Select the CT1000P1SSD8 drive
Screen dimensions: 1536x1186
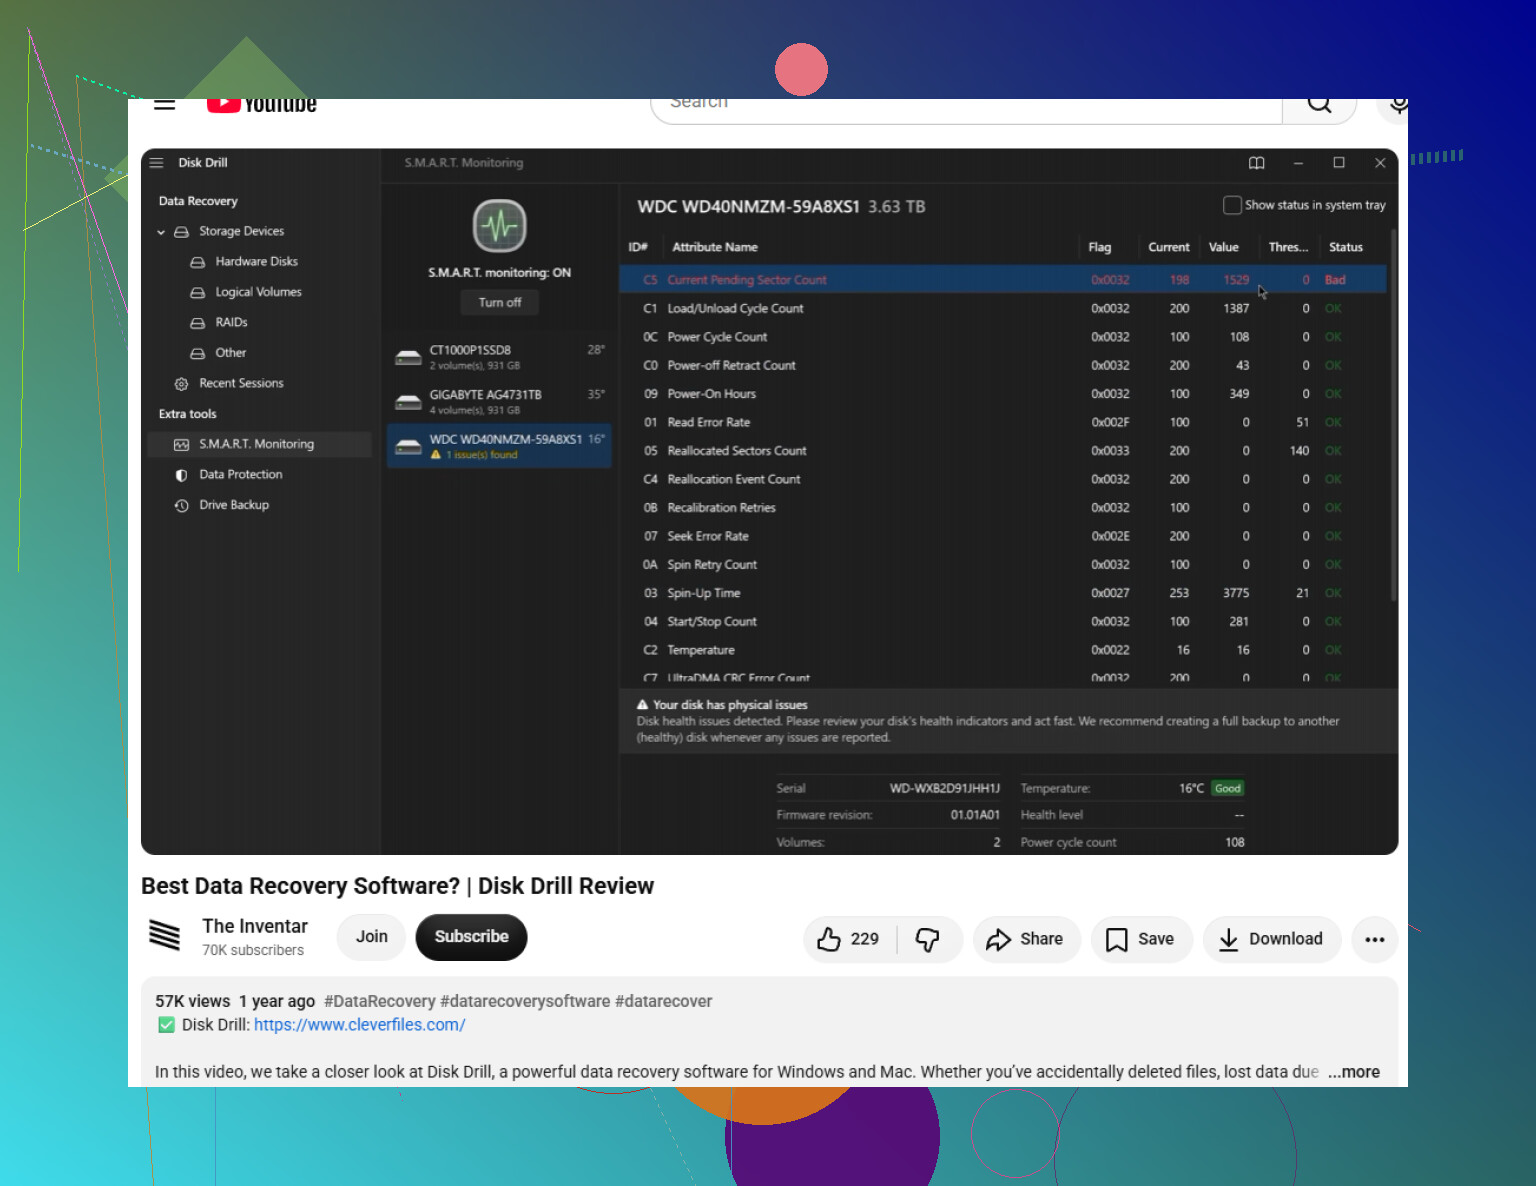point(499,357)
